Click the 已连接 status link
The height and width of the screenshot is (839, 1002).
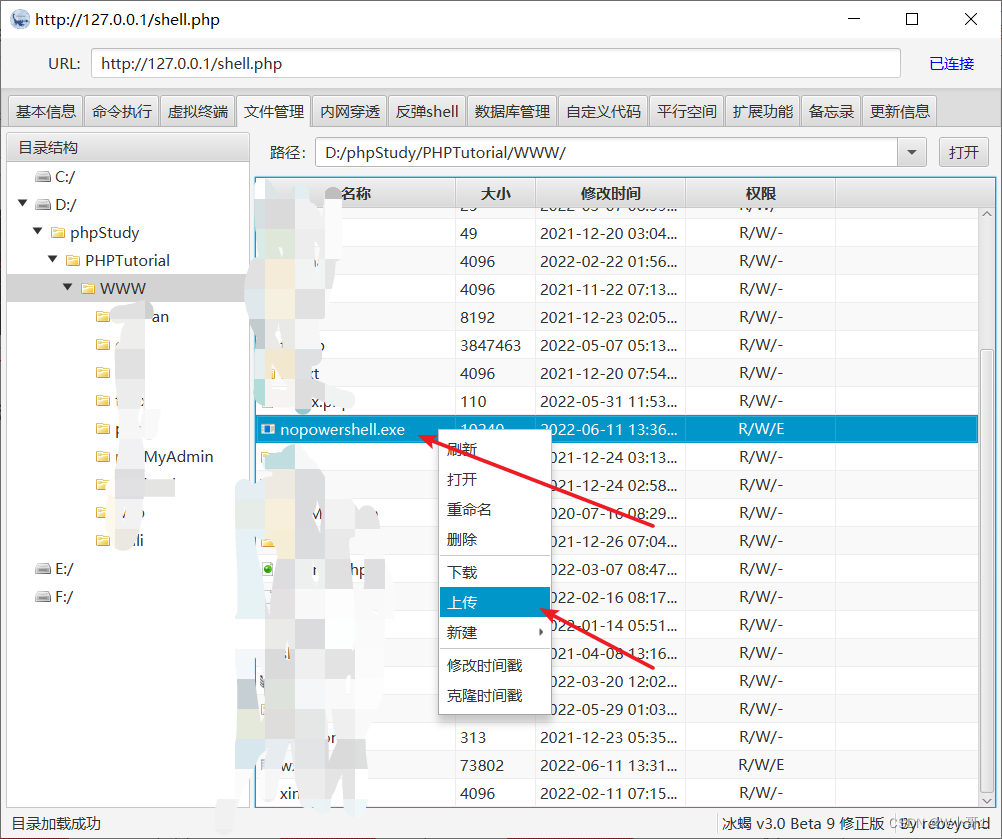click(951, 63)
